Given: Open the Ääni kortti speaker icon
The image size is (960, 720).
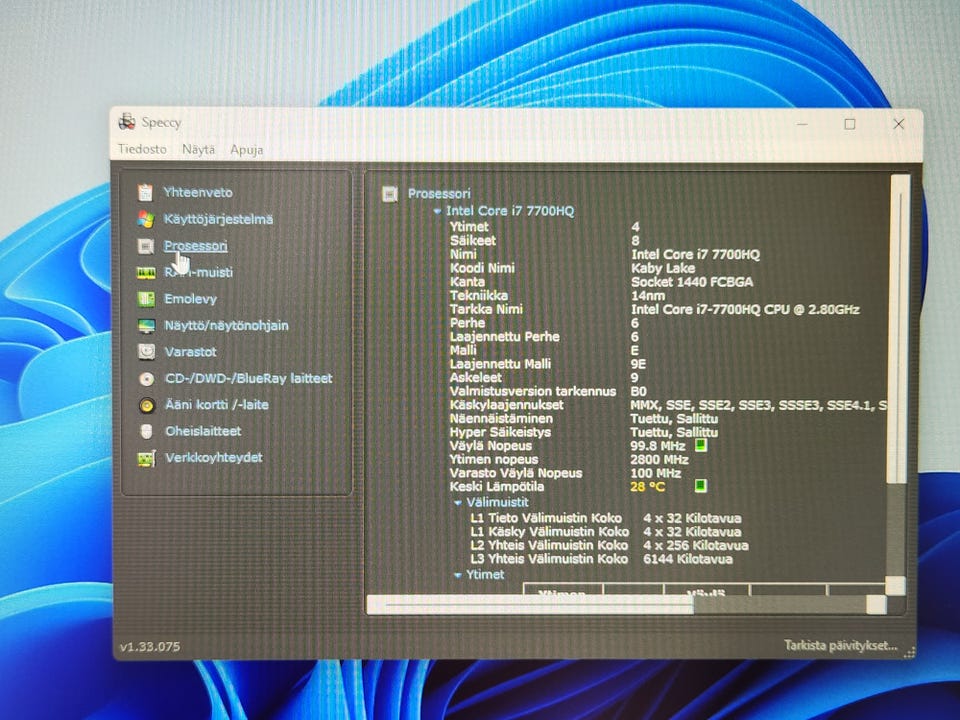Looking at the screenshot, I should (146, 405).
